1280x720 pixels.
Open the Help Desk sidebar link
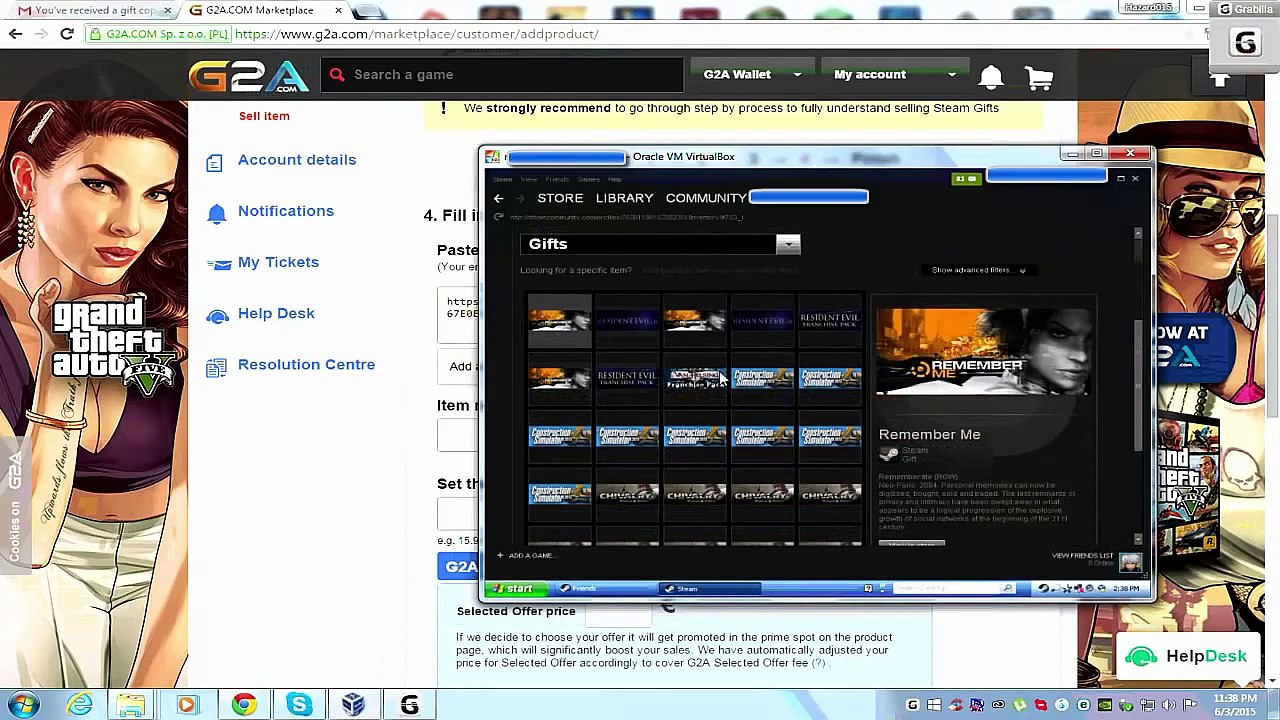point(276,313)
